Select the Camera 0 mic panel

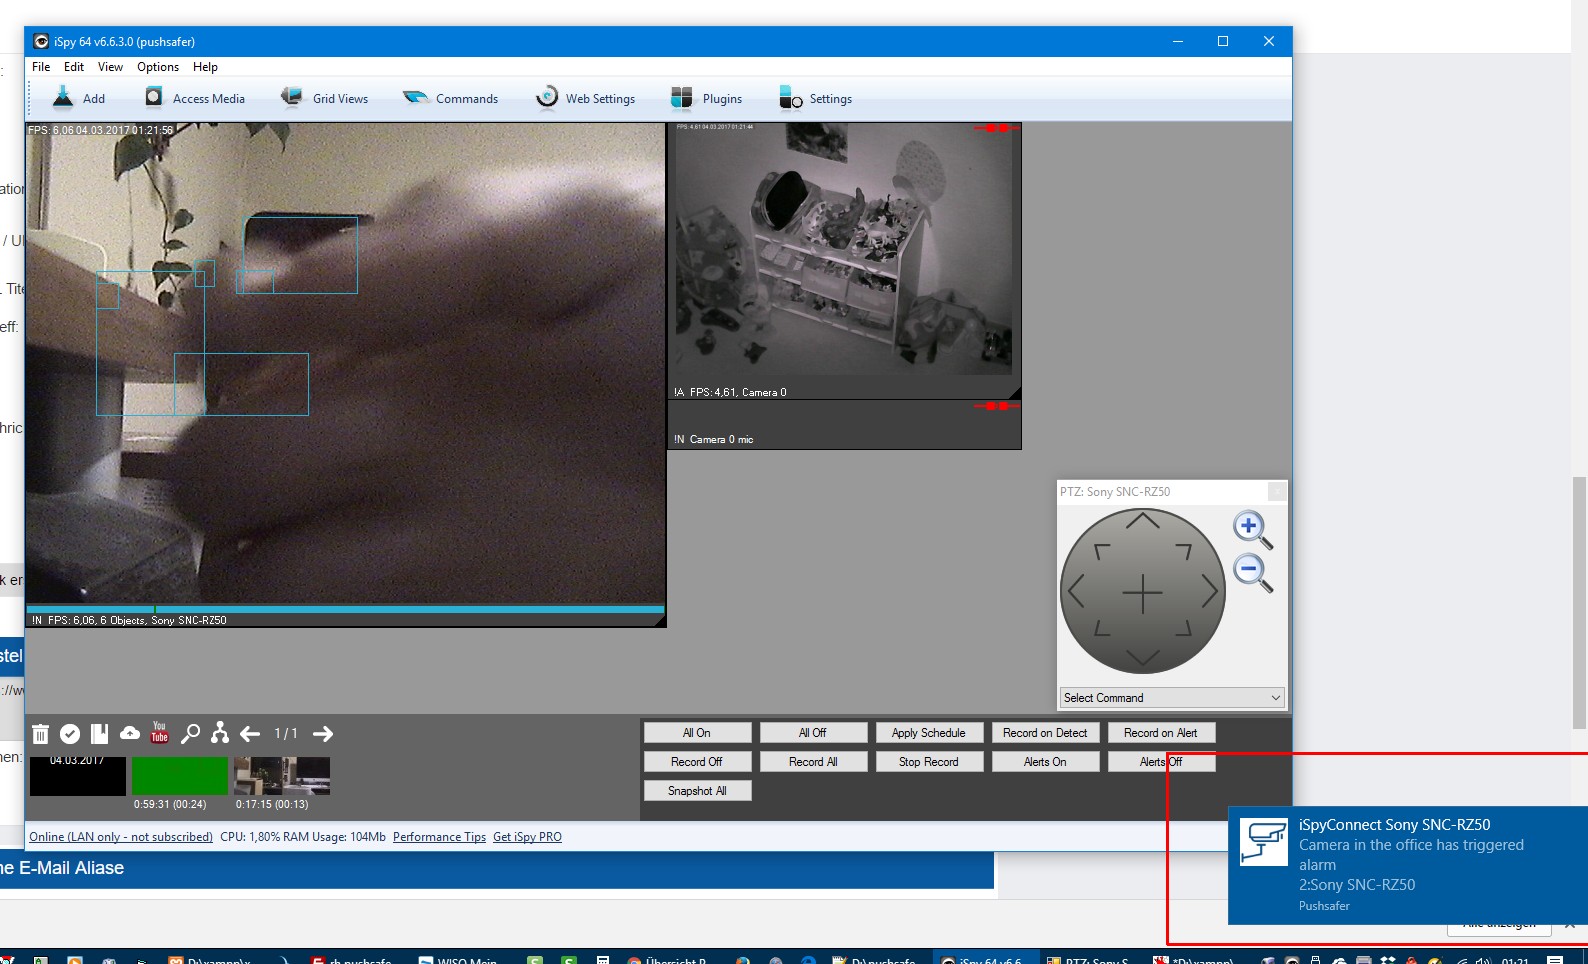point(844,425)
